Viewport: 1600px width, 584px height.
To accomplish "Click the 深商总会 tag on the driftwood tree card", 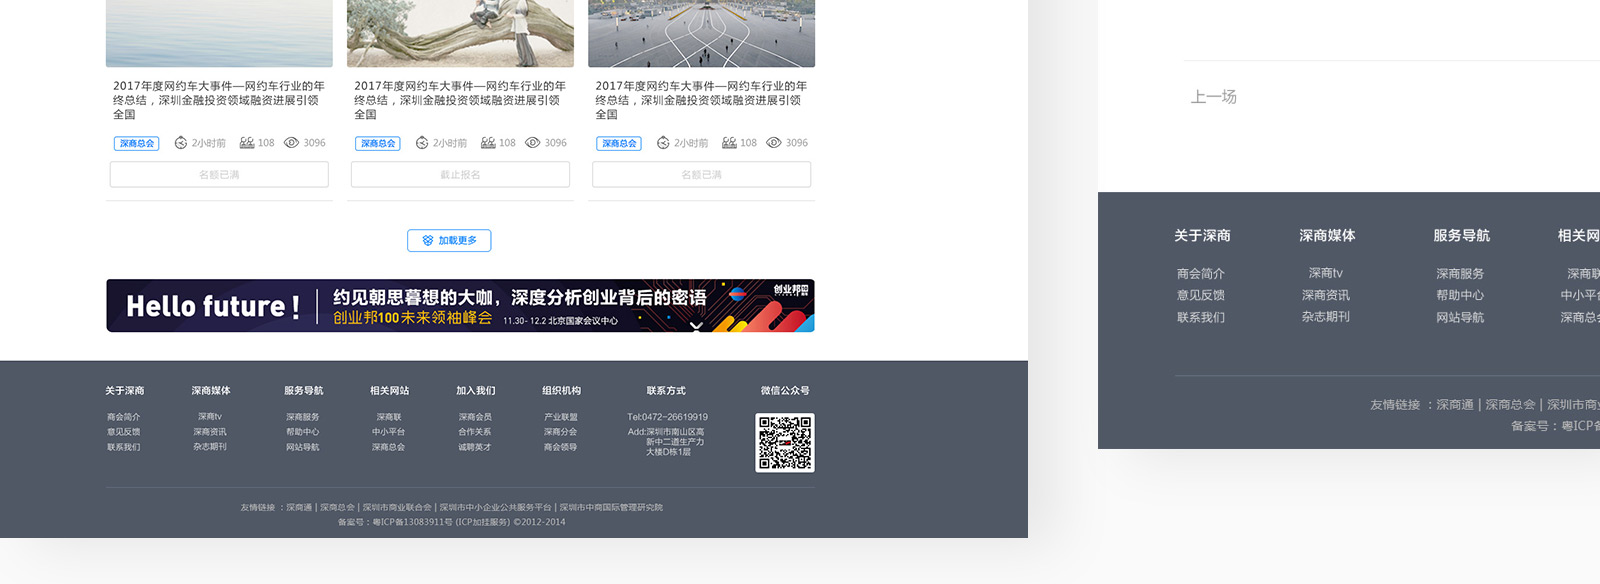I will (x=378, y=143).
